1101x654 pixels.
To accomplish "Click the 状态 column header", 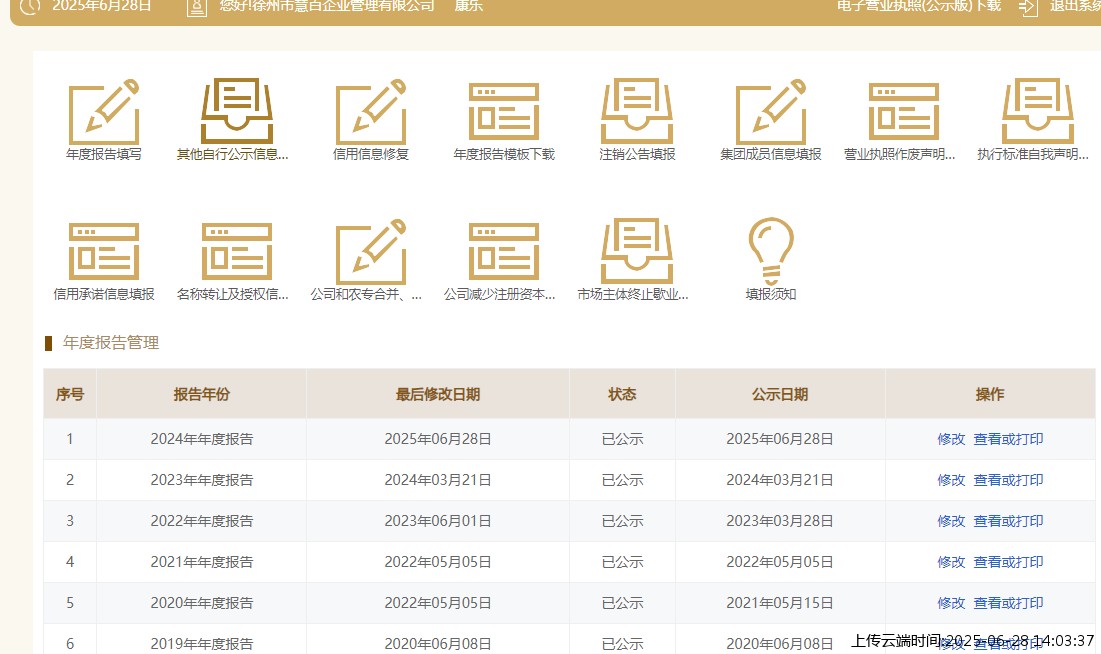I will (x=622, y=394).
